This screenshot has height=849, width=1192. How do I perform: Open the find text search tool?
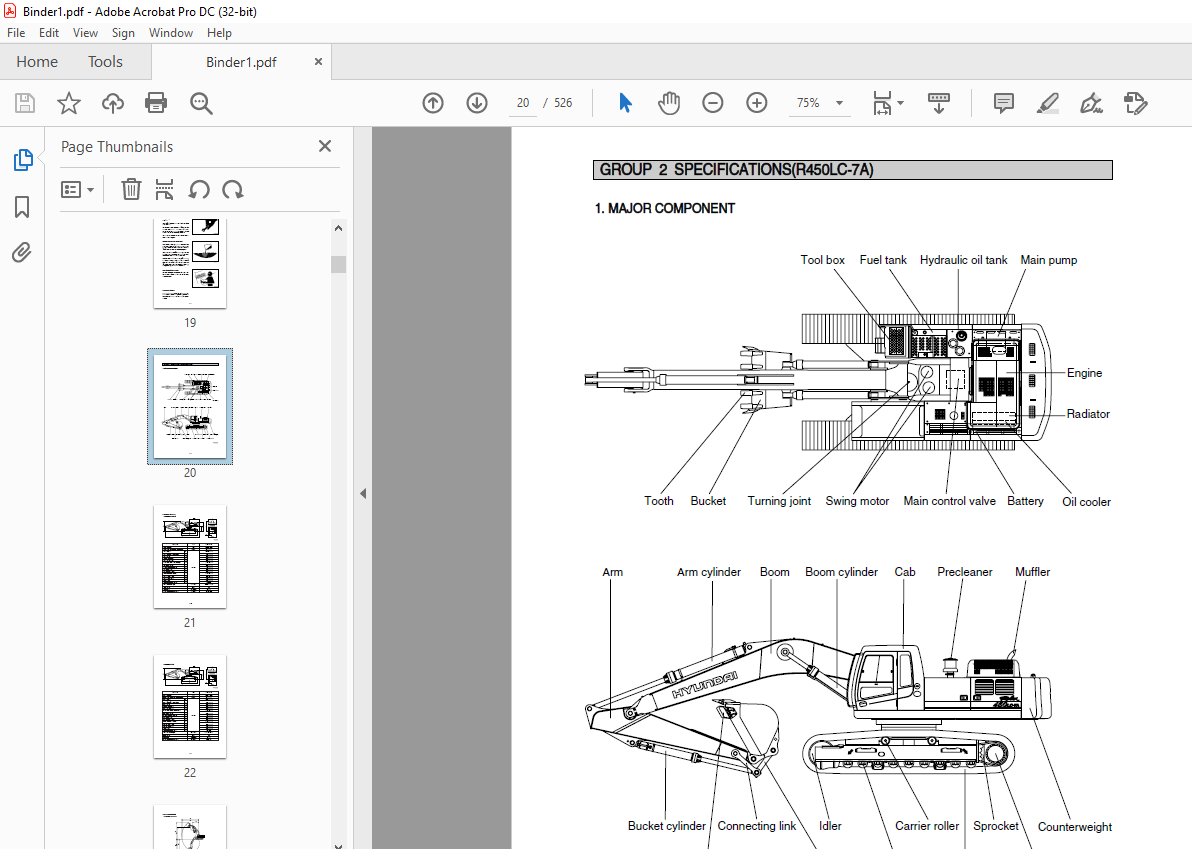201,103
